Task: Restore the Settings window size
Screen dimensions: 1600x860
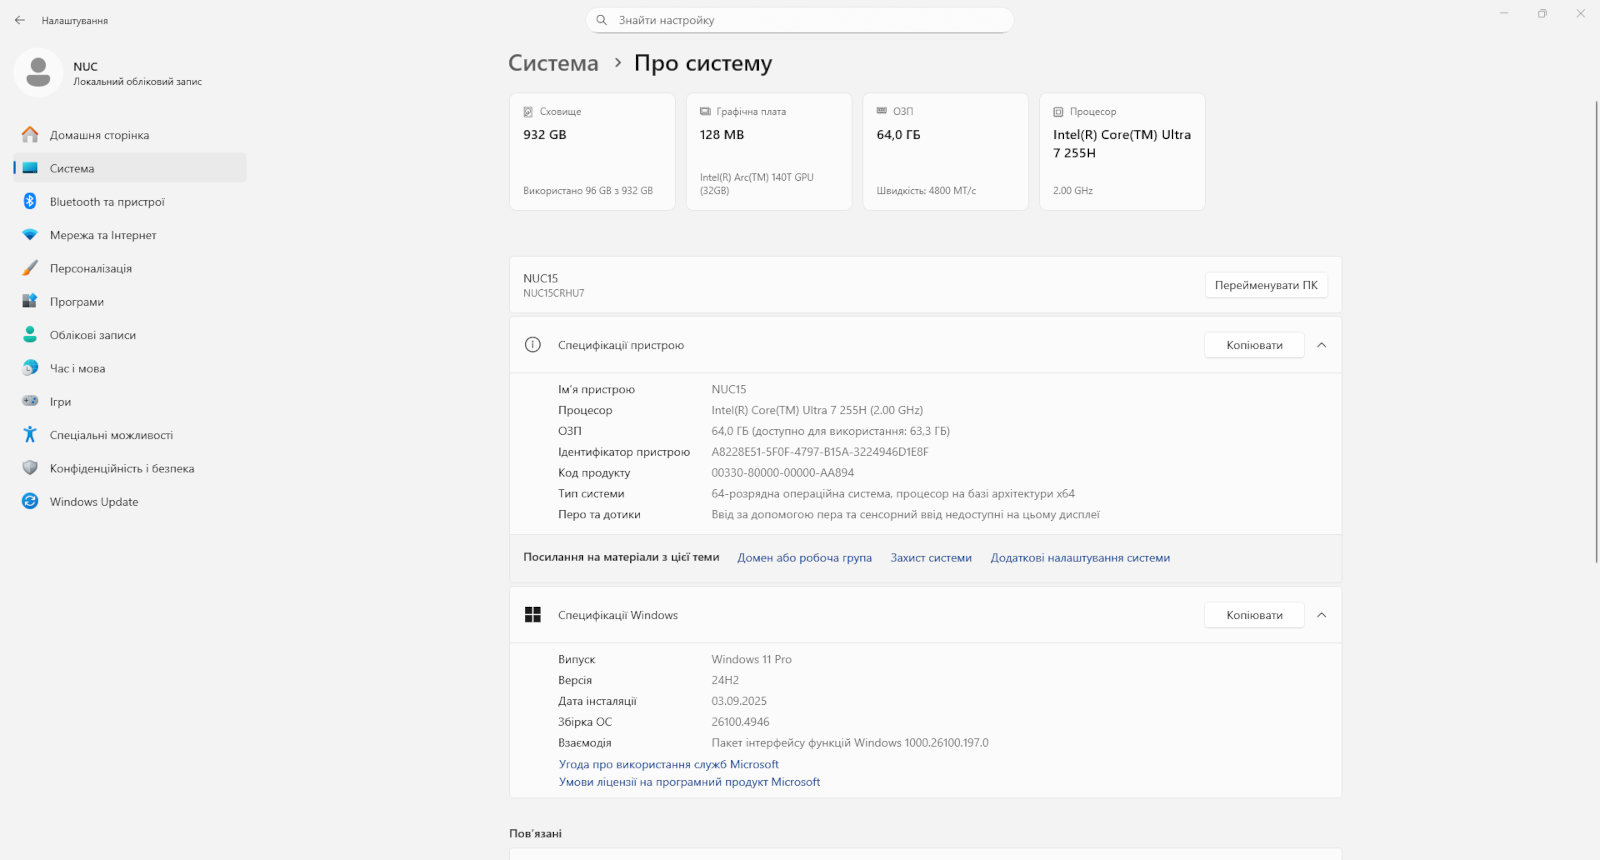Action: [x=1542, y=13]
